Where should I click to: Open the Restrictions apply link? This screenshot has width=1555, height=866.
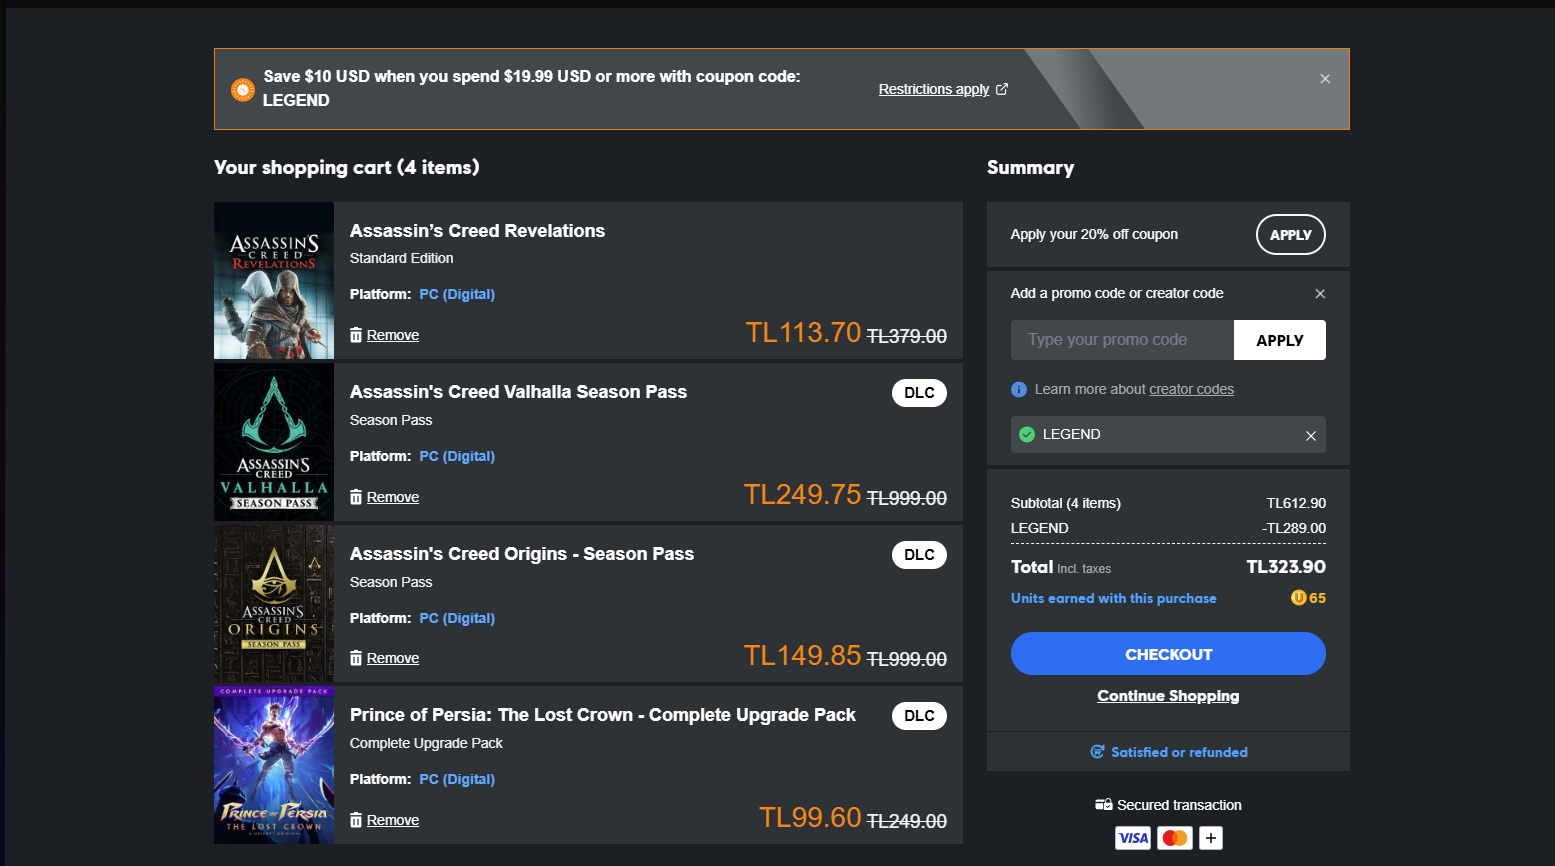[934, 89]
